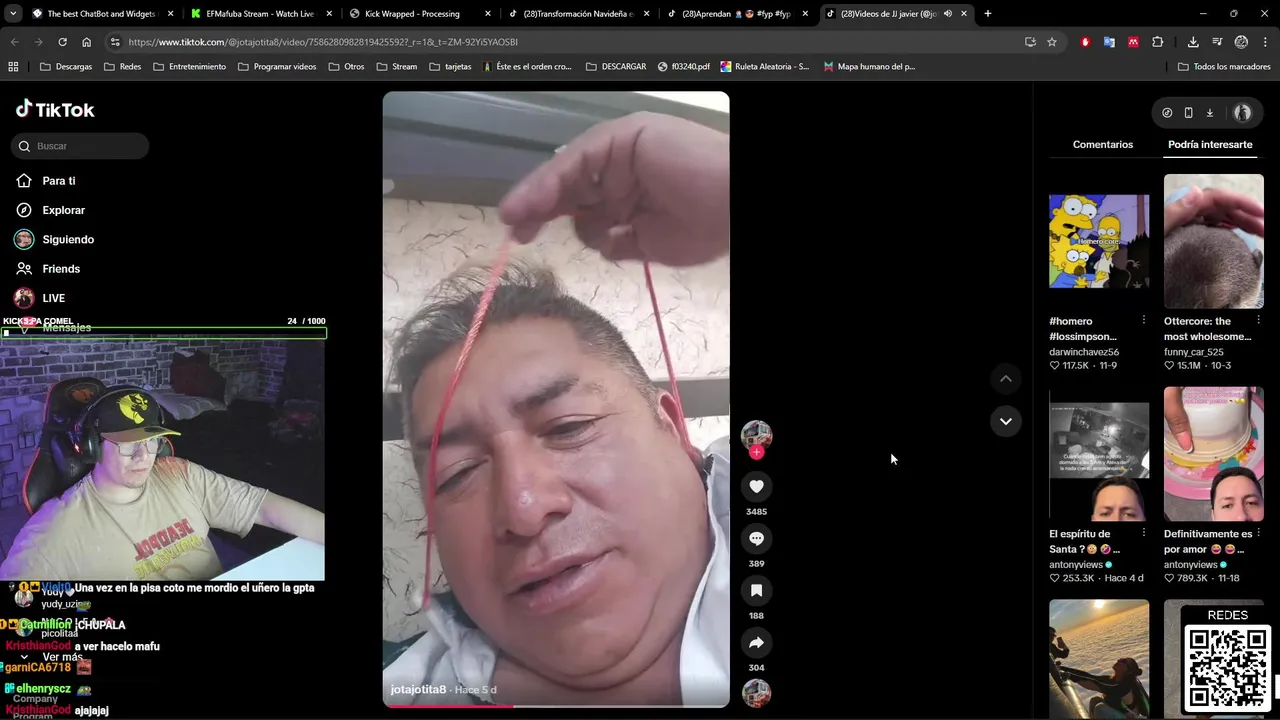This screenshot has height=720, width=1280.
Task: Switch to the Comentarios tab
Action: [x=1103, y=145]
